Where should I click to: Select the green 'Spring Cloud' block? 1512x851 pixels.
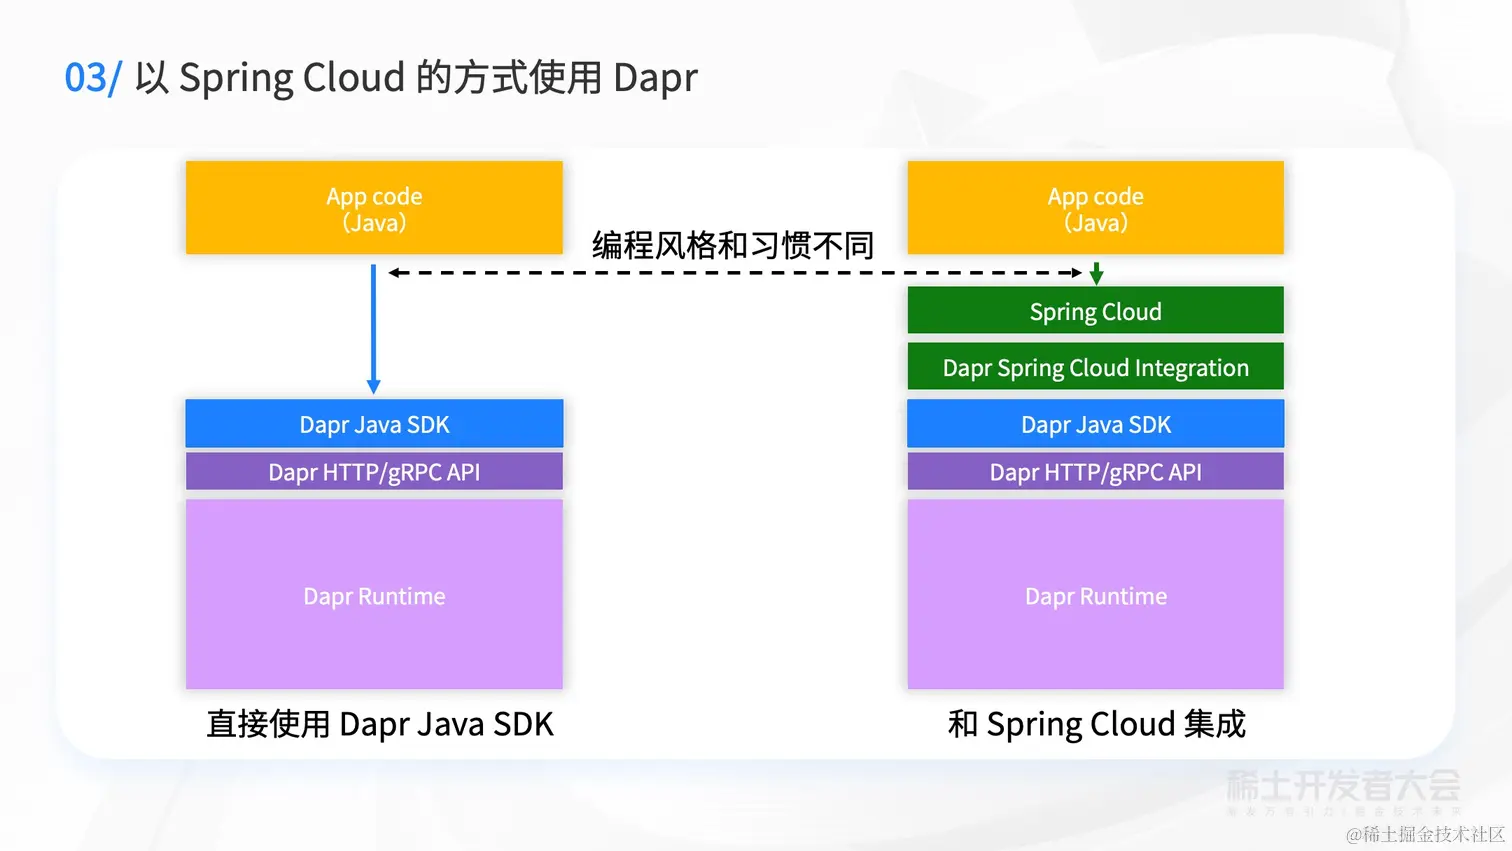point(1095,310)
